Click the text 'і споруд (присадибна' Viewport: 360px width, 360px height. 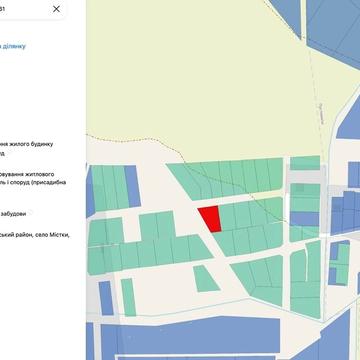36,182
